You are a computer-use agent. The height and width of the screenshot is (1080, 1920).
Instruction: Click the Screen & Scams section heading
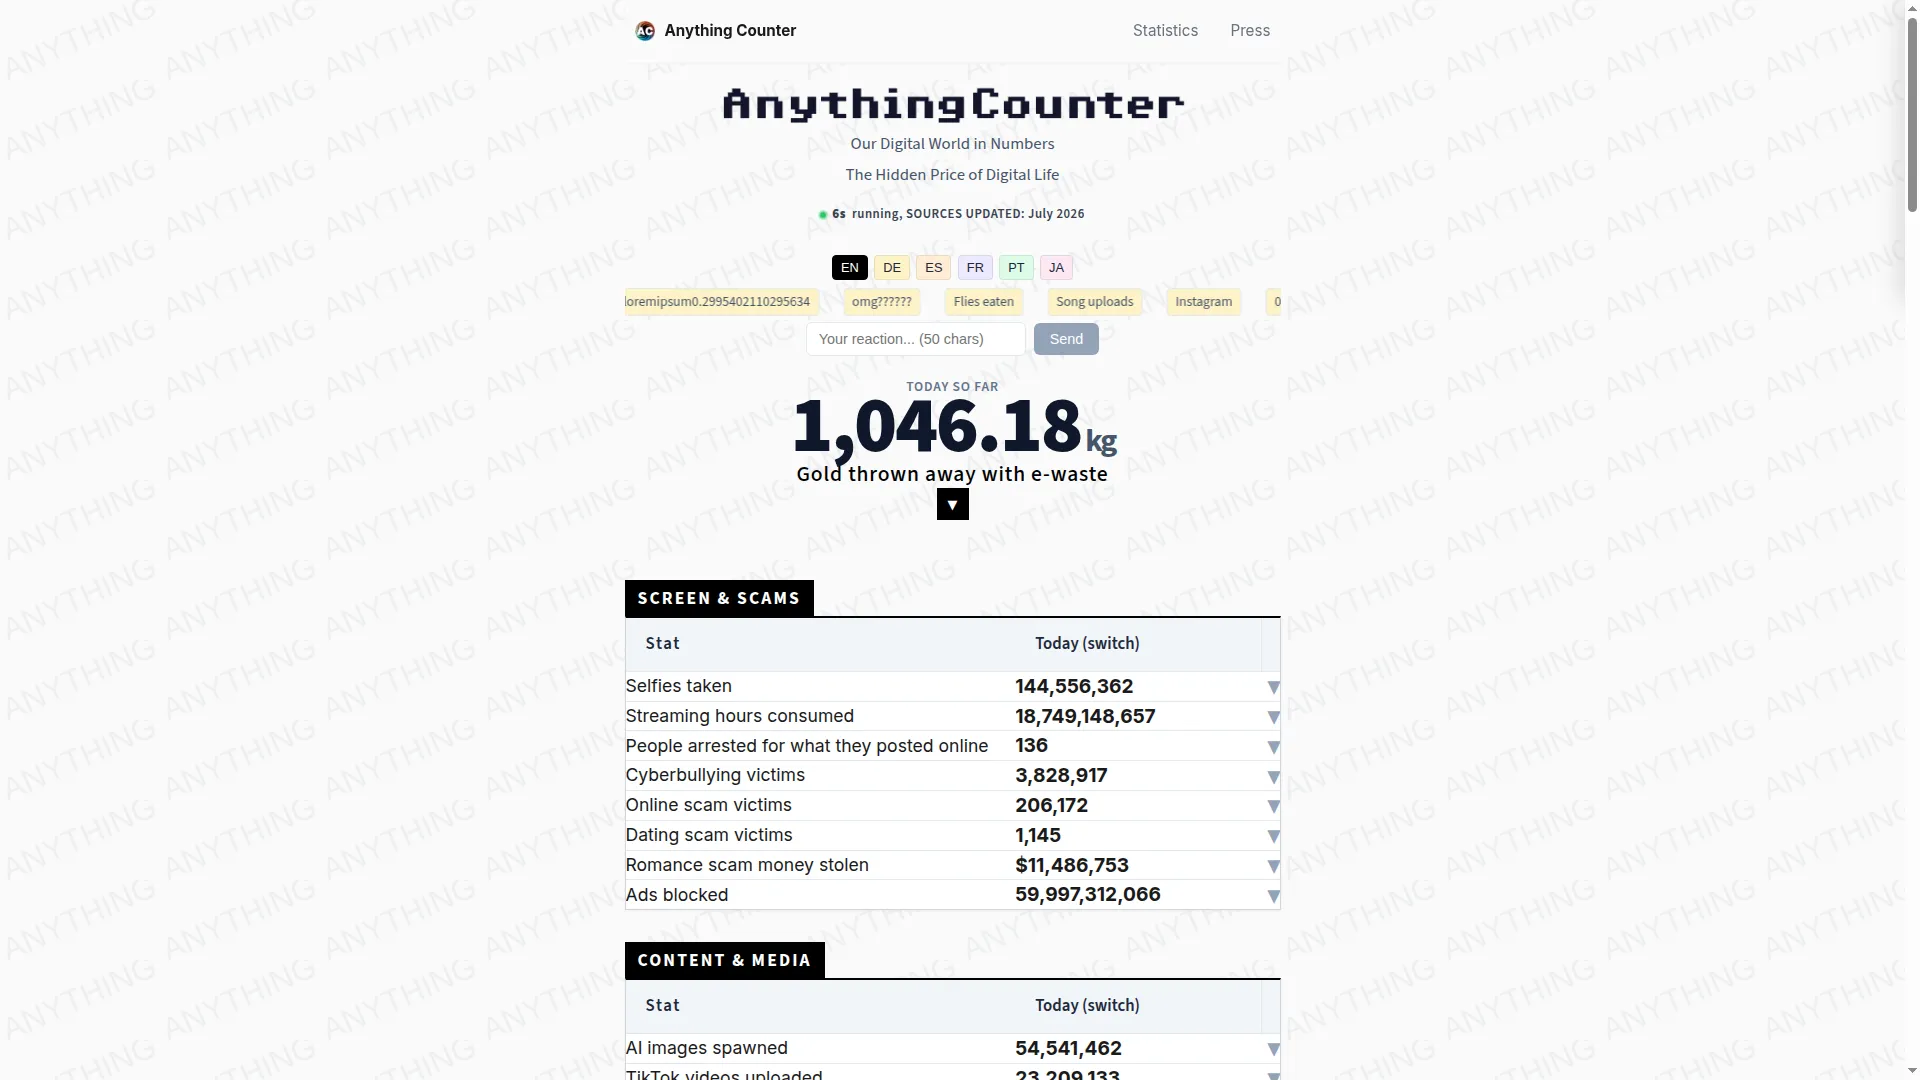(719, 598)
